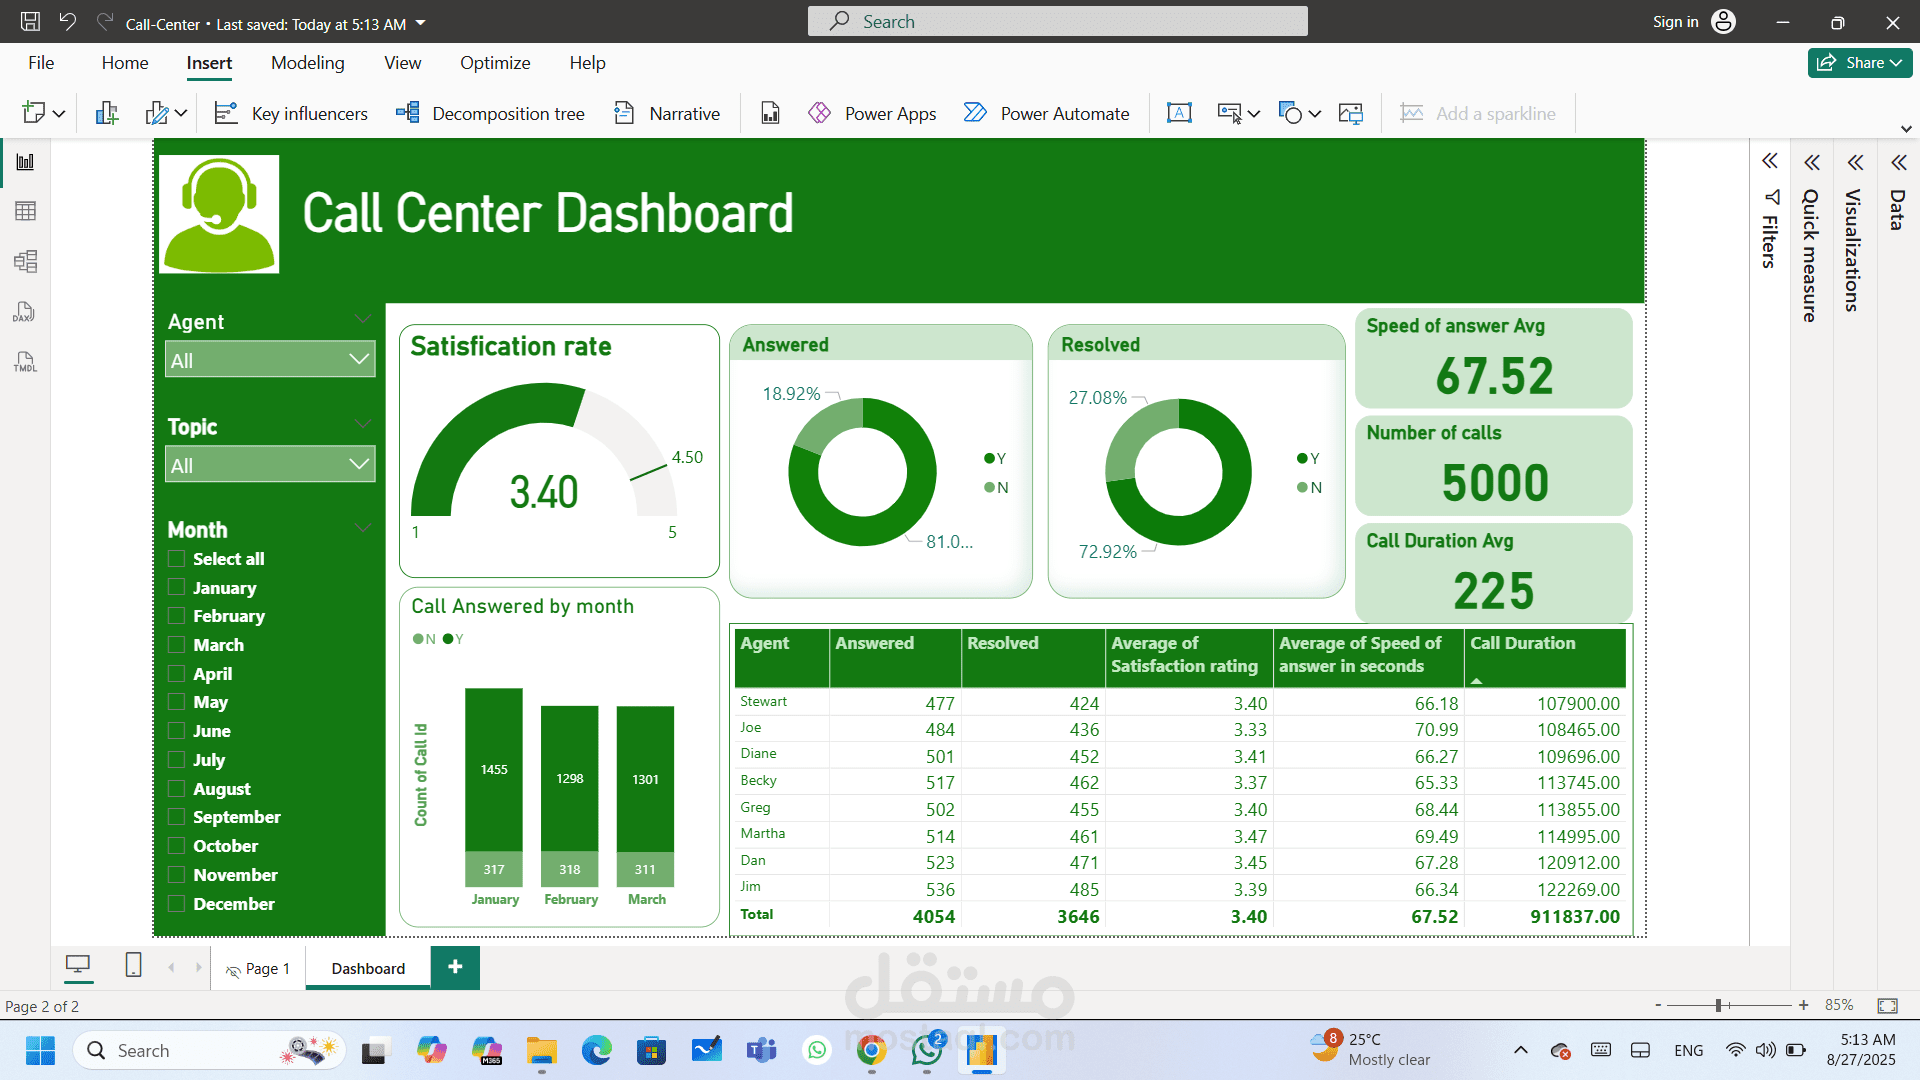
Task: Insert an Image onto the report
Action: click(1350, 113)
